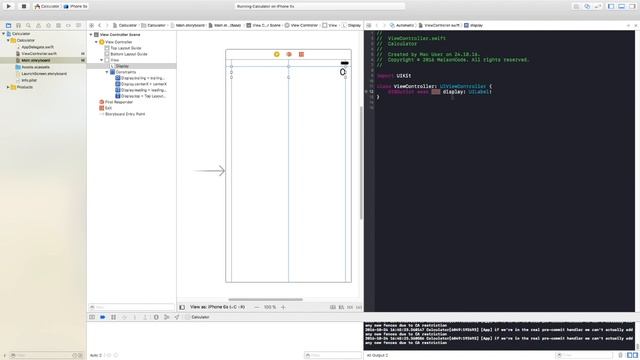Screen dimensions: 640x360
Task: Select Info.plist in the navigator
Action: click(29, 80)
